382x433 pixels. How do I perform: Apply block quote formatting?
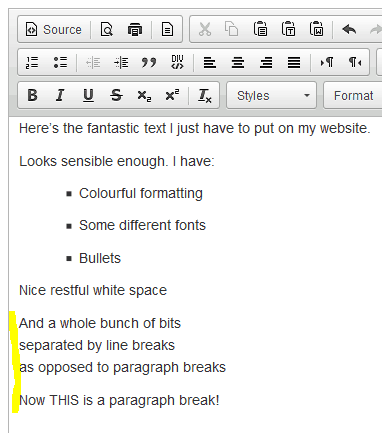click(149, 62)
